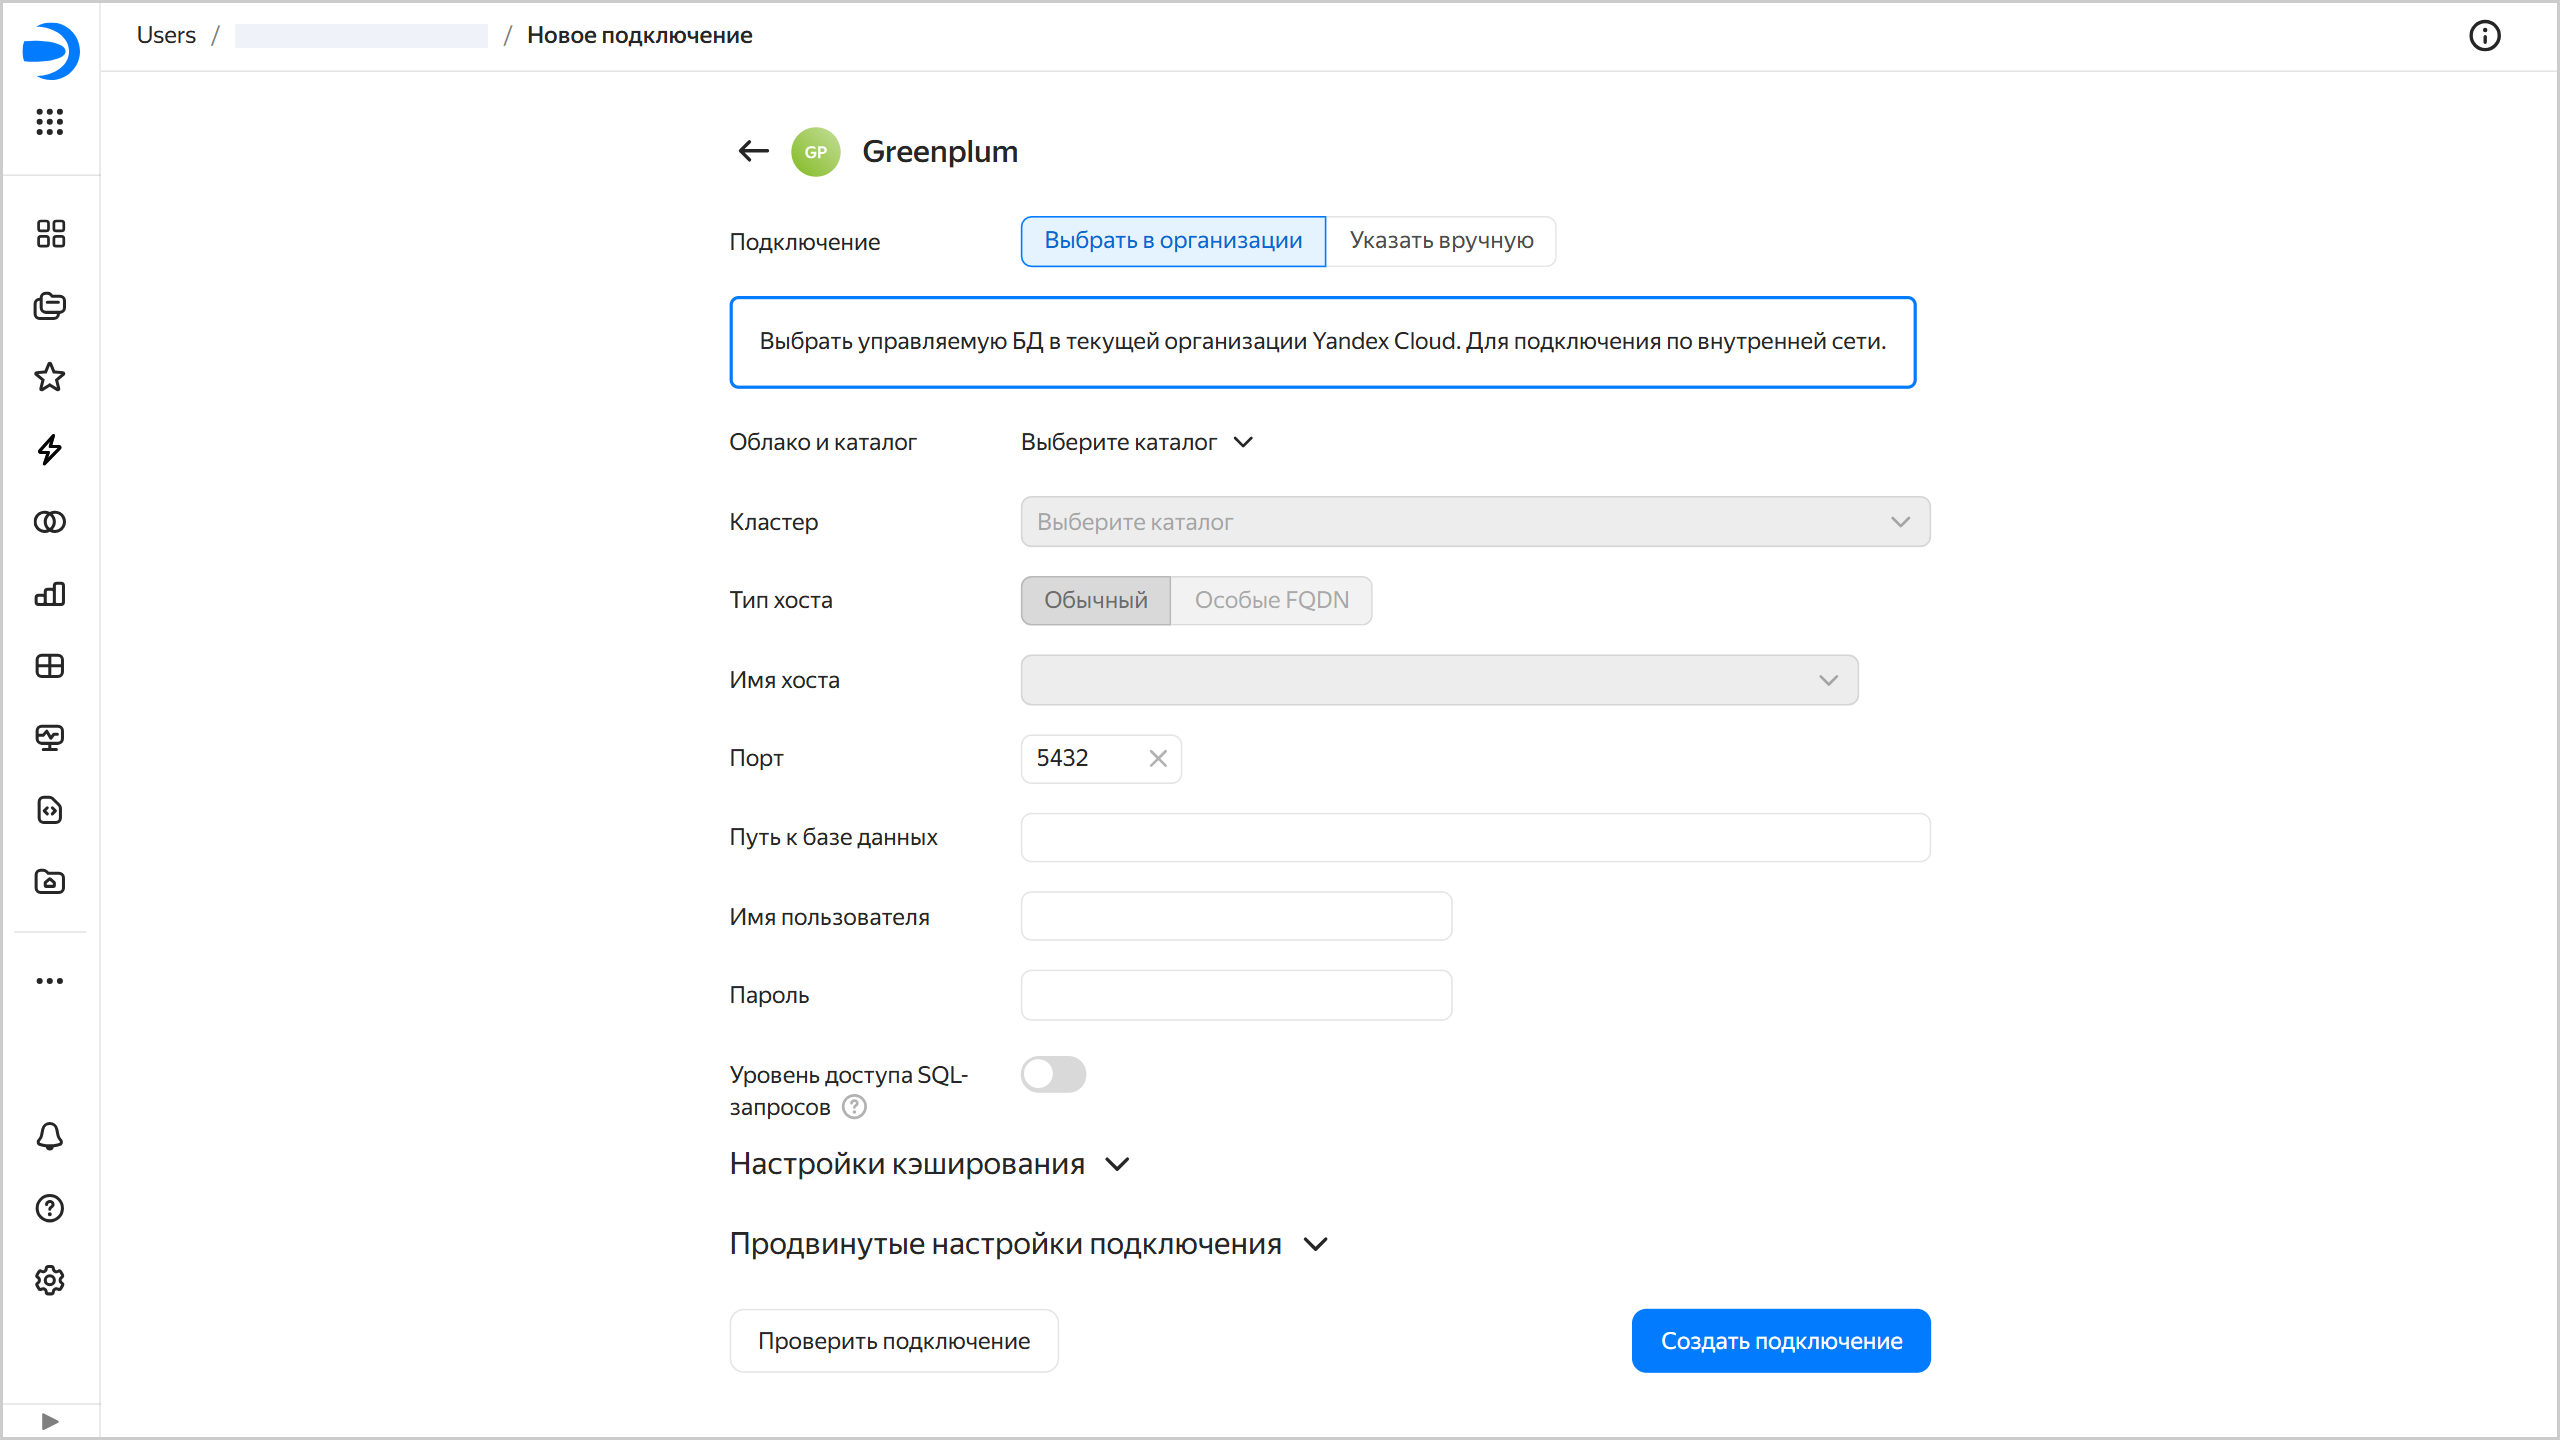Image resolution: width=2560 pixels, height=1440 pixels.
Task: Focus 'Путь к базе данных' input field
Action: coord(1475,837)
